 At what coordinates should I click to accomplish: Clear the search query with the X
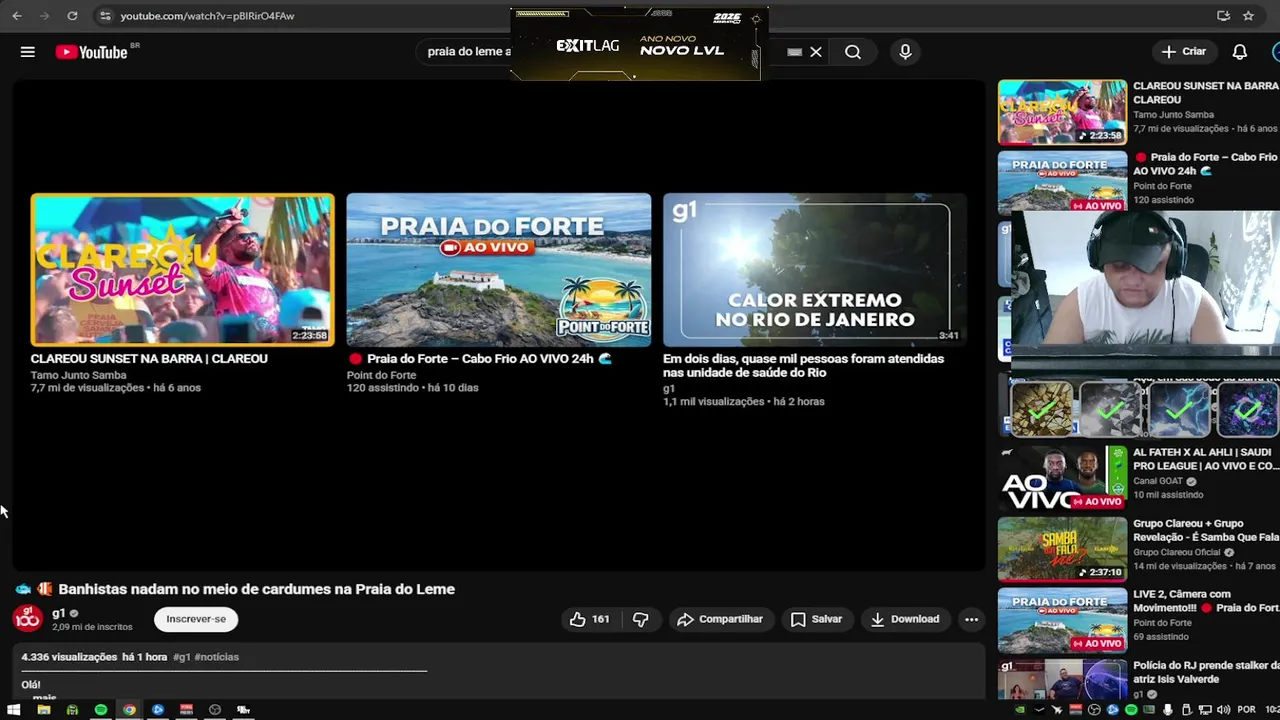816,52
